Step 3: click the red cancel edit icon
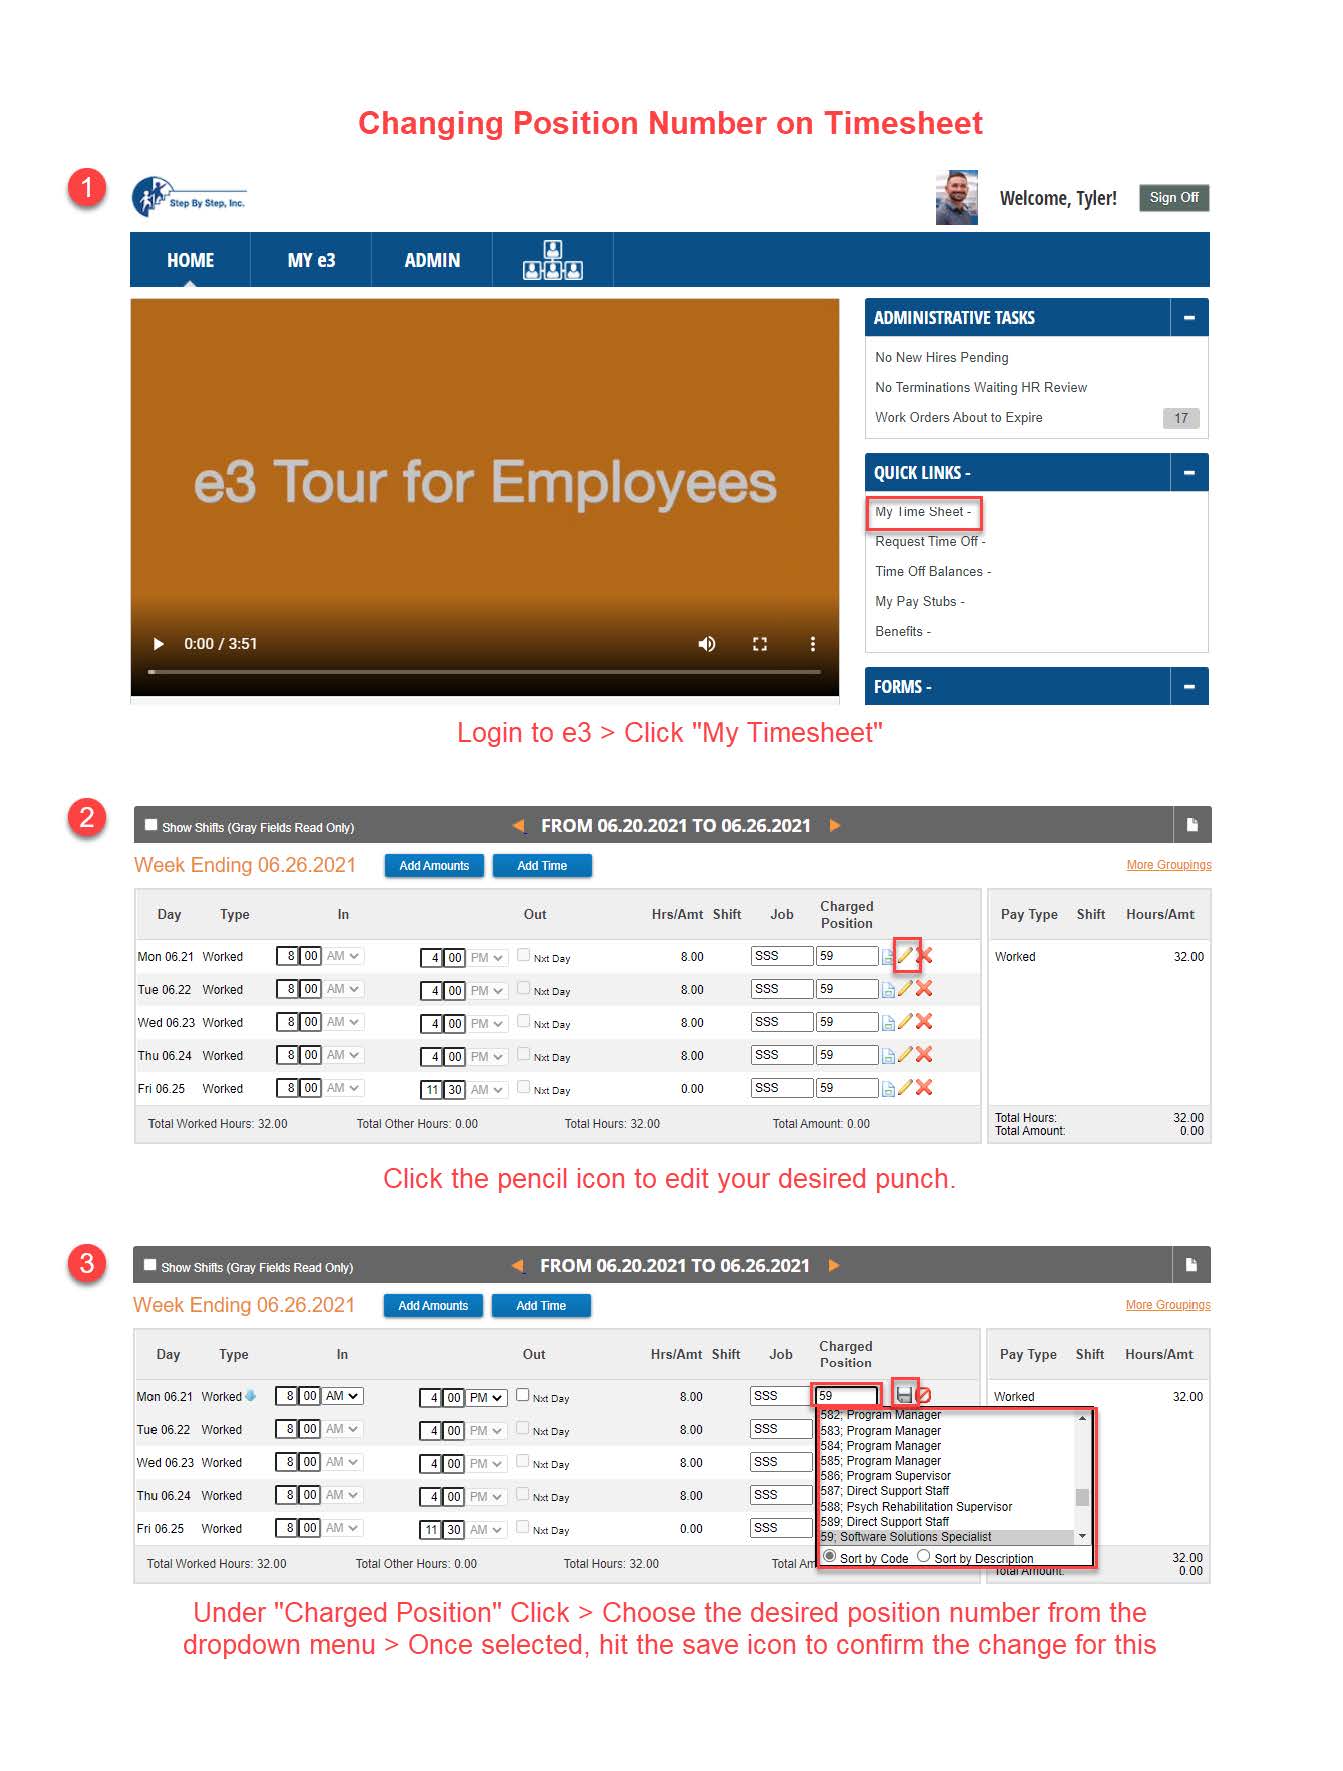 click(924, 1394)
